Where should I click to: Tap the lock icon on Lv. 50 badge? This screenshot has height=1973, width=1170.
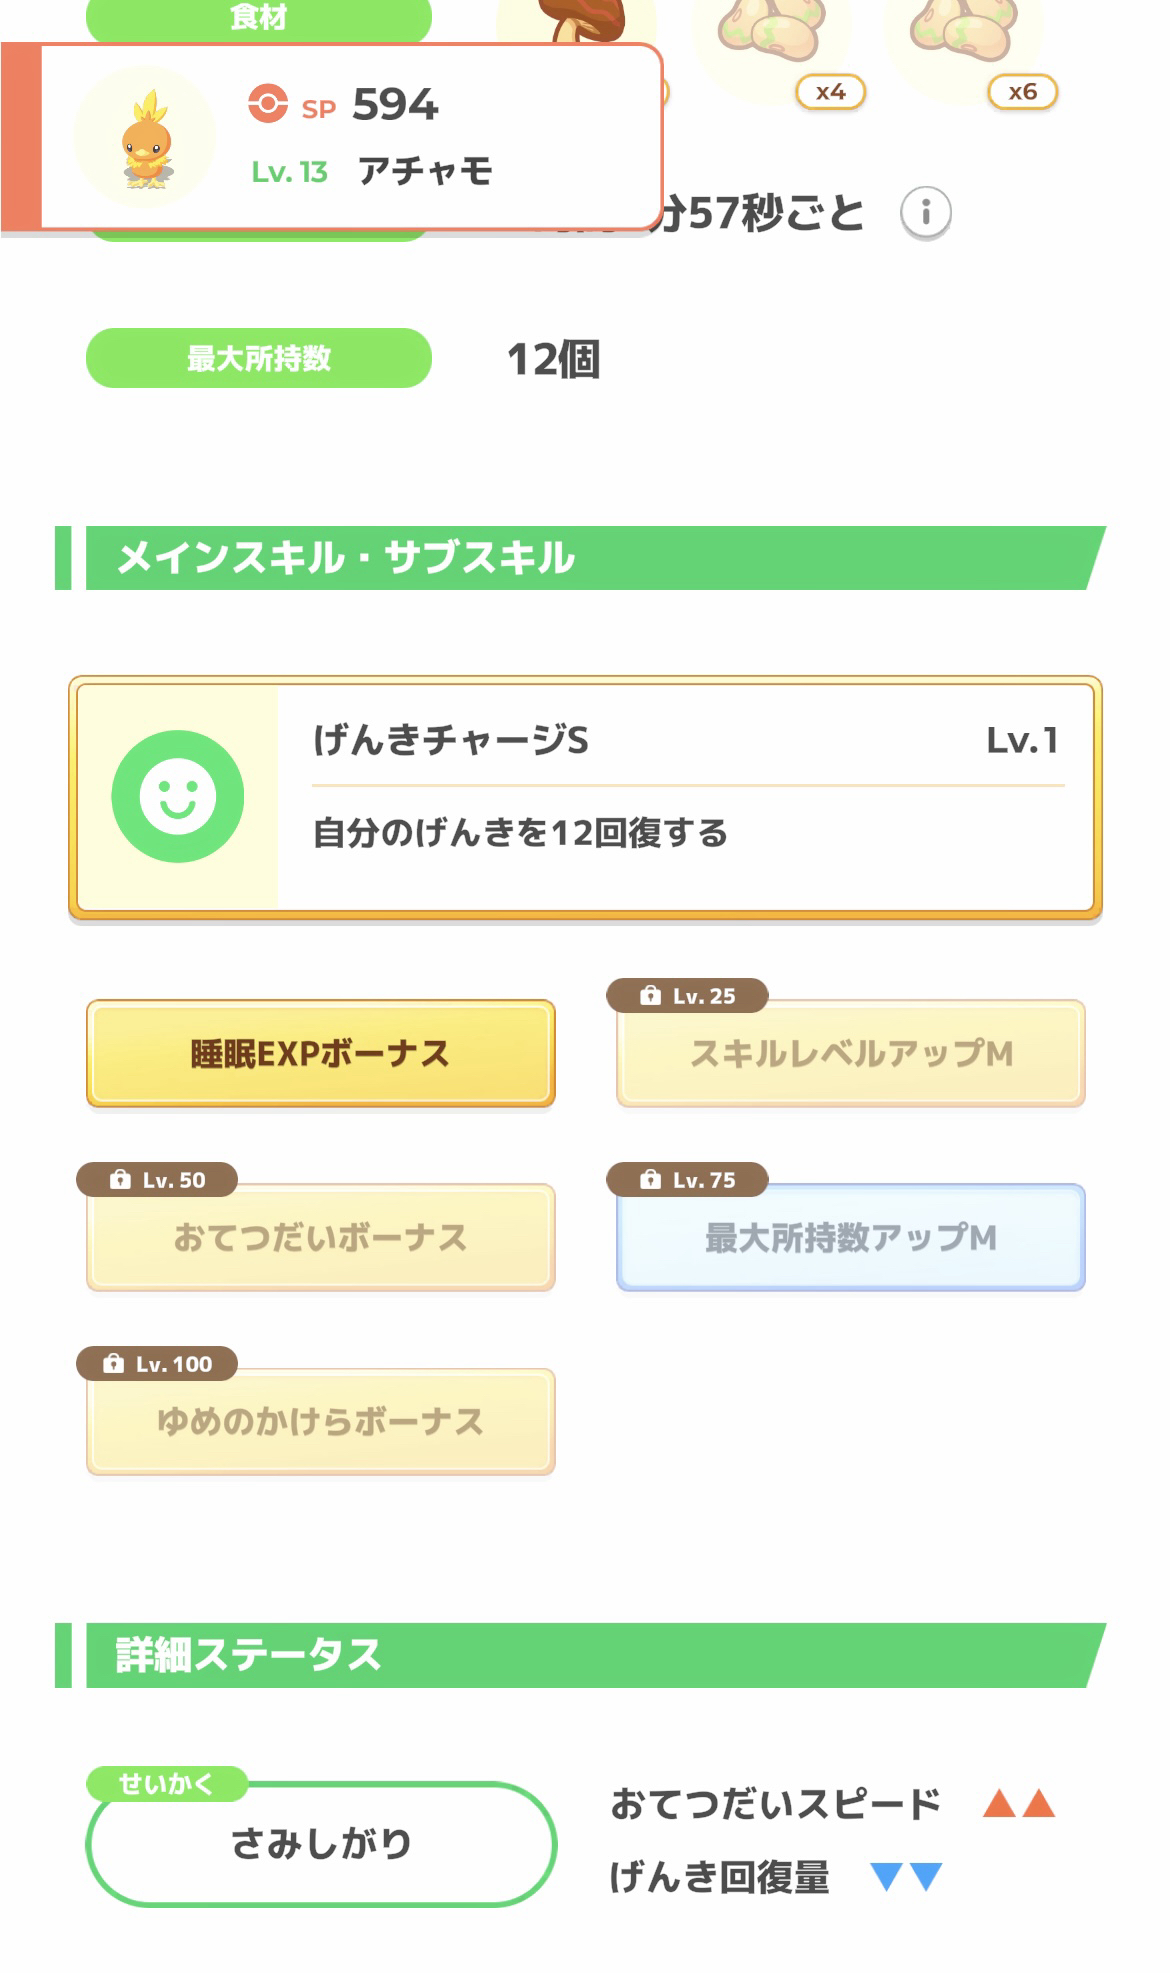click(120, 1180)
